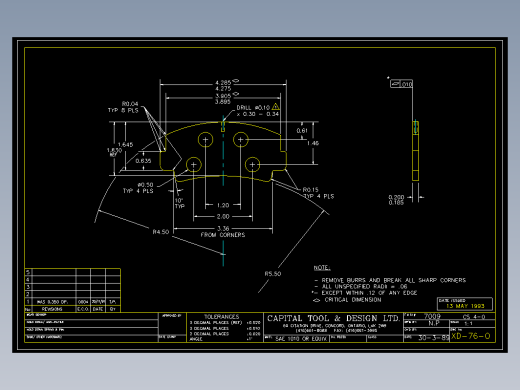Select the 4.275 lower width dimension
Screen dimensions: 520x390
223,89
